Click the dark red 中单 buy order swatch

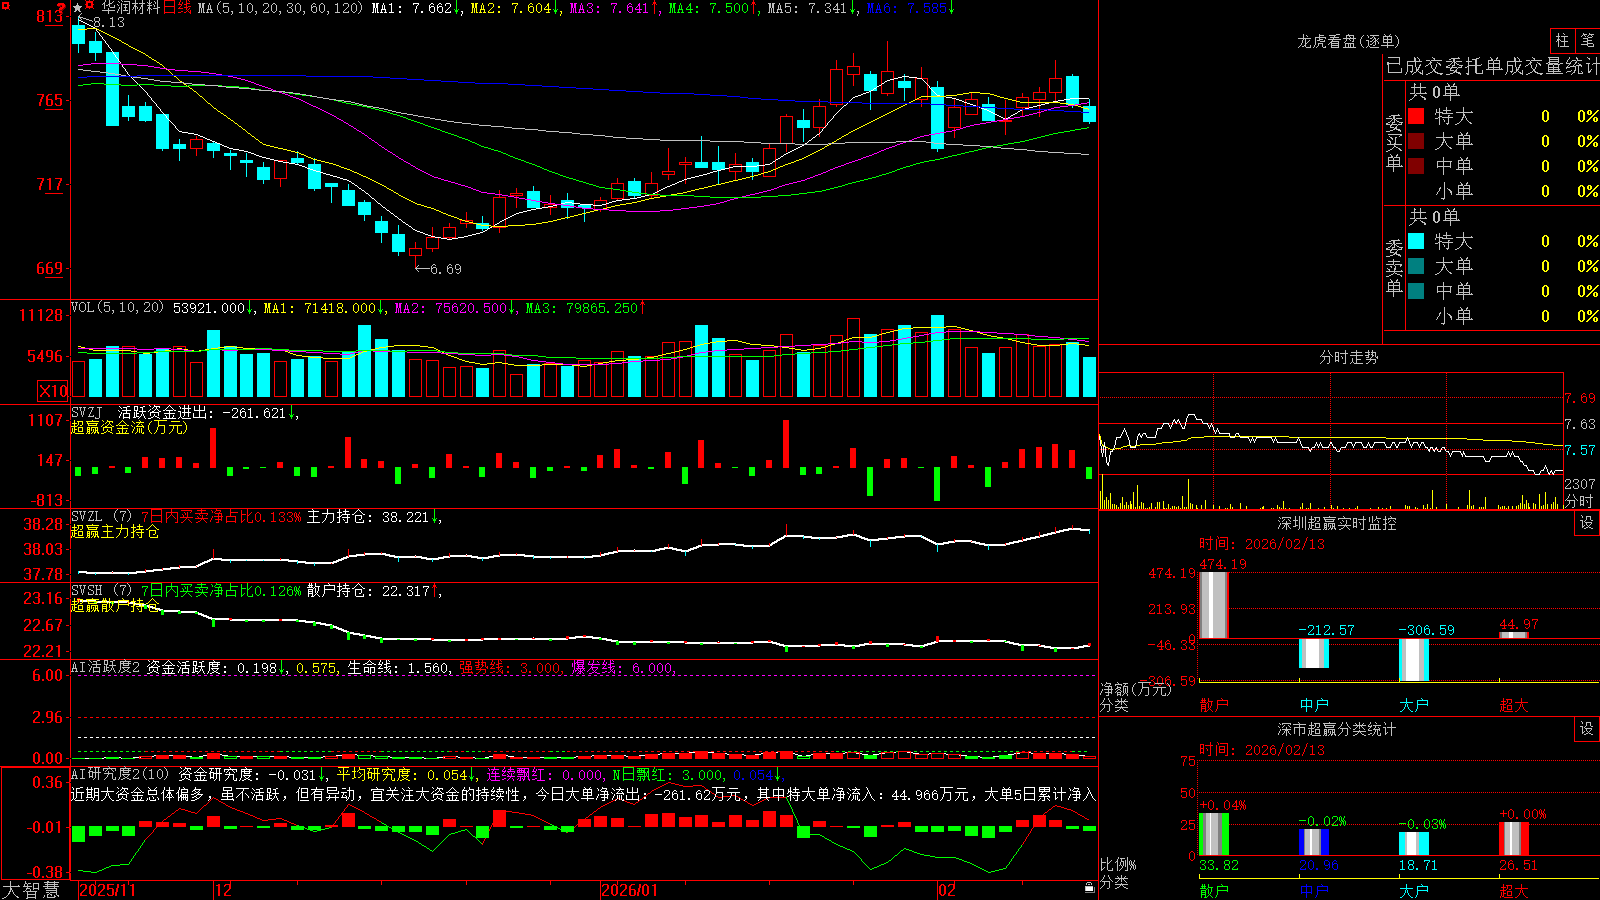coord(1416,166)
